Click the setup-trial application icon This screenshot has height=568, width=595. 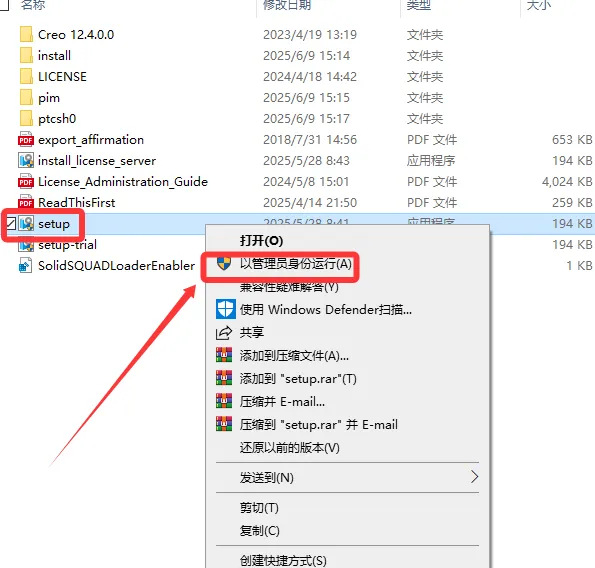pos(26,245)
